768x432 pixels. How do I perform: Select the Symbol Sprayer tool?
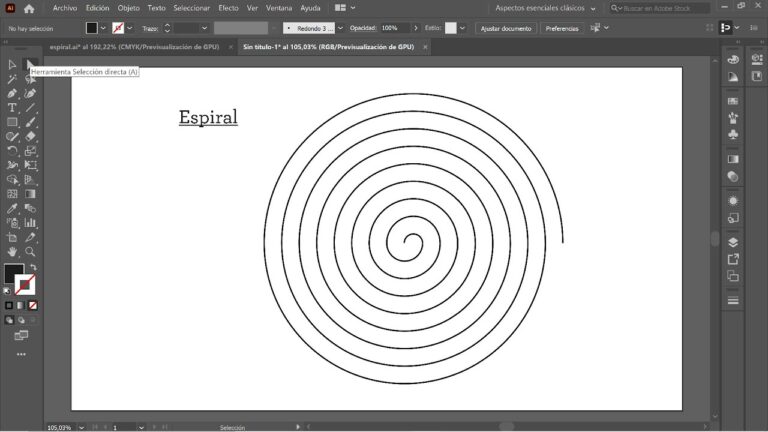coord(12,223)
